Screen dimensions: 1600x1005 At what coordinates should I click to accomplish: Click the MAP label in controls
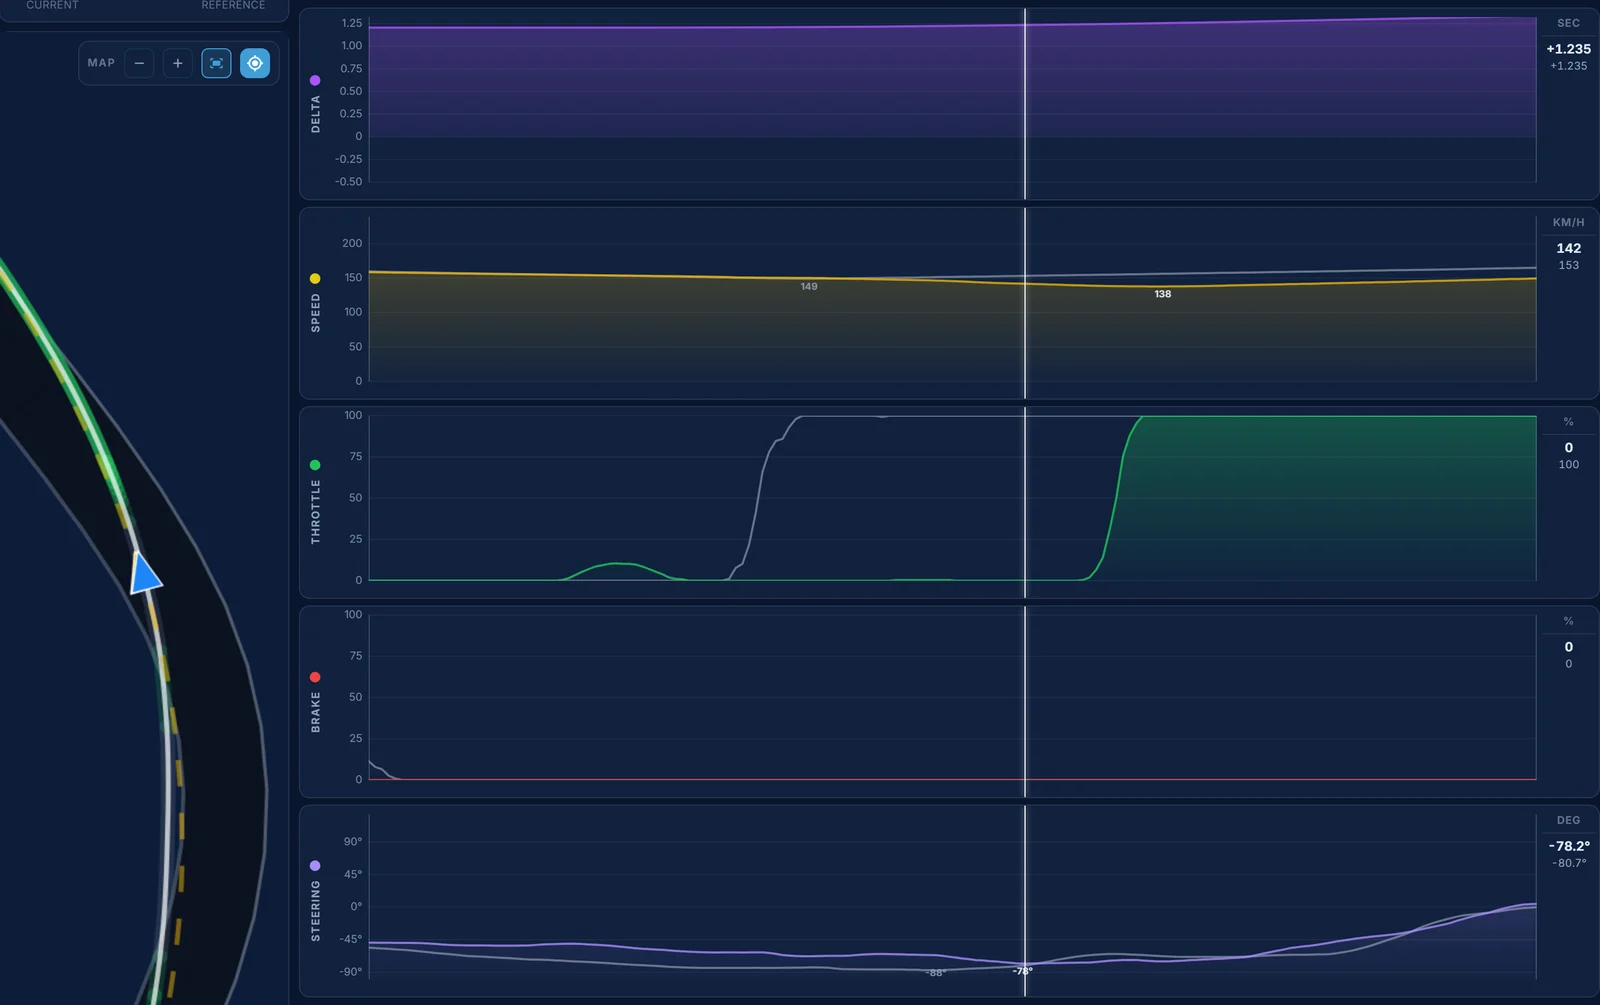click(101, 63)
